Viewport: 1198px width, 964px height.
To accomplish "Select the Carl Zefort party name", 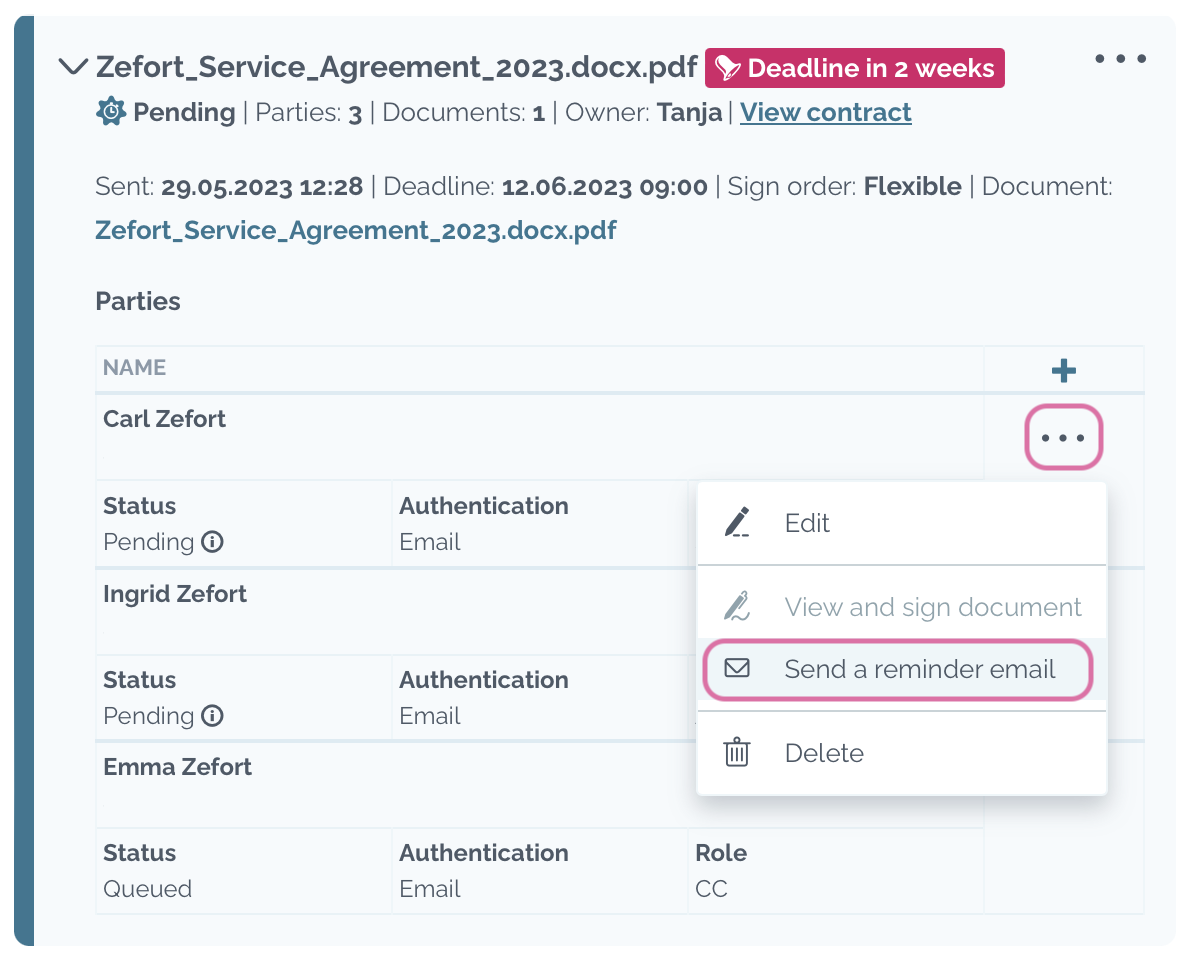I will point(164,419).
